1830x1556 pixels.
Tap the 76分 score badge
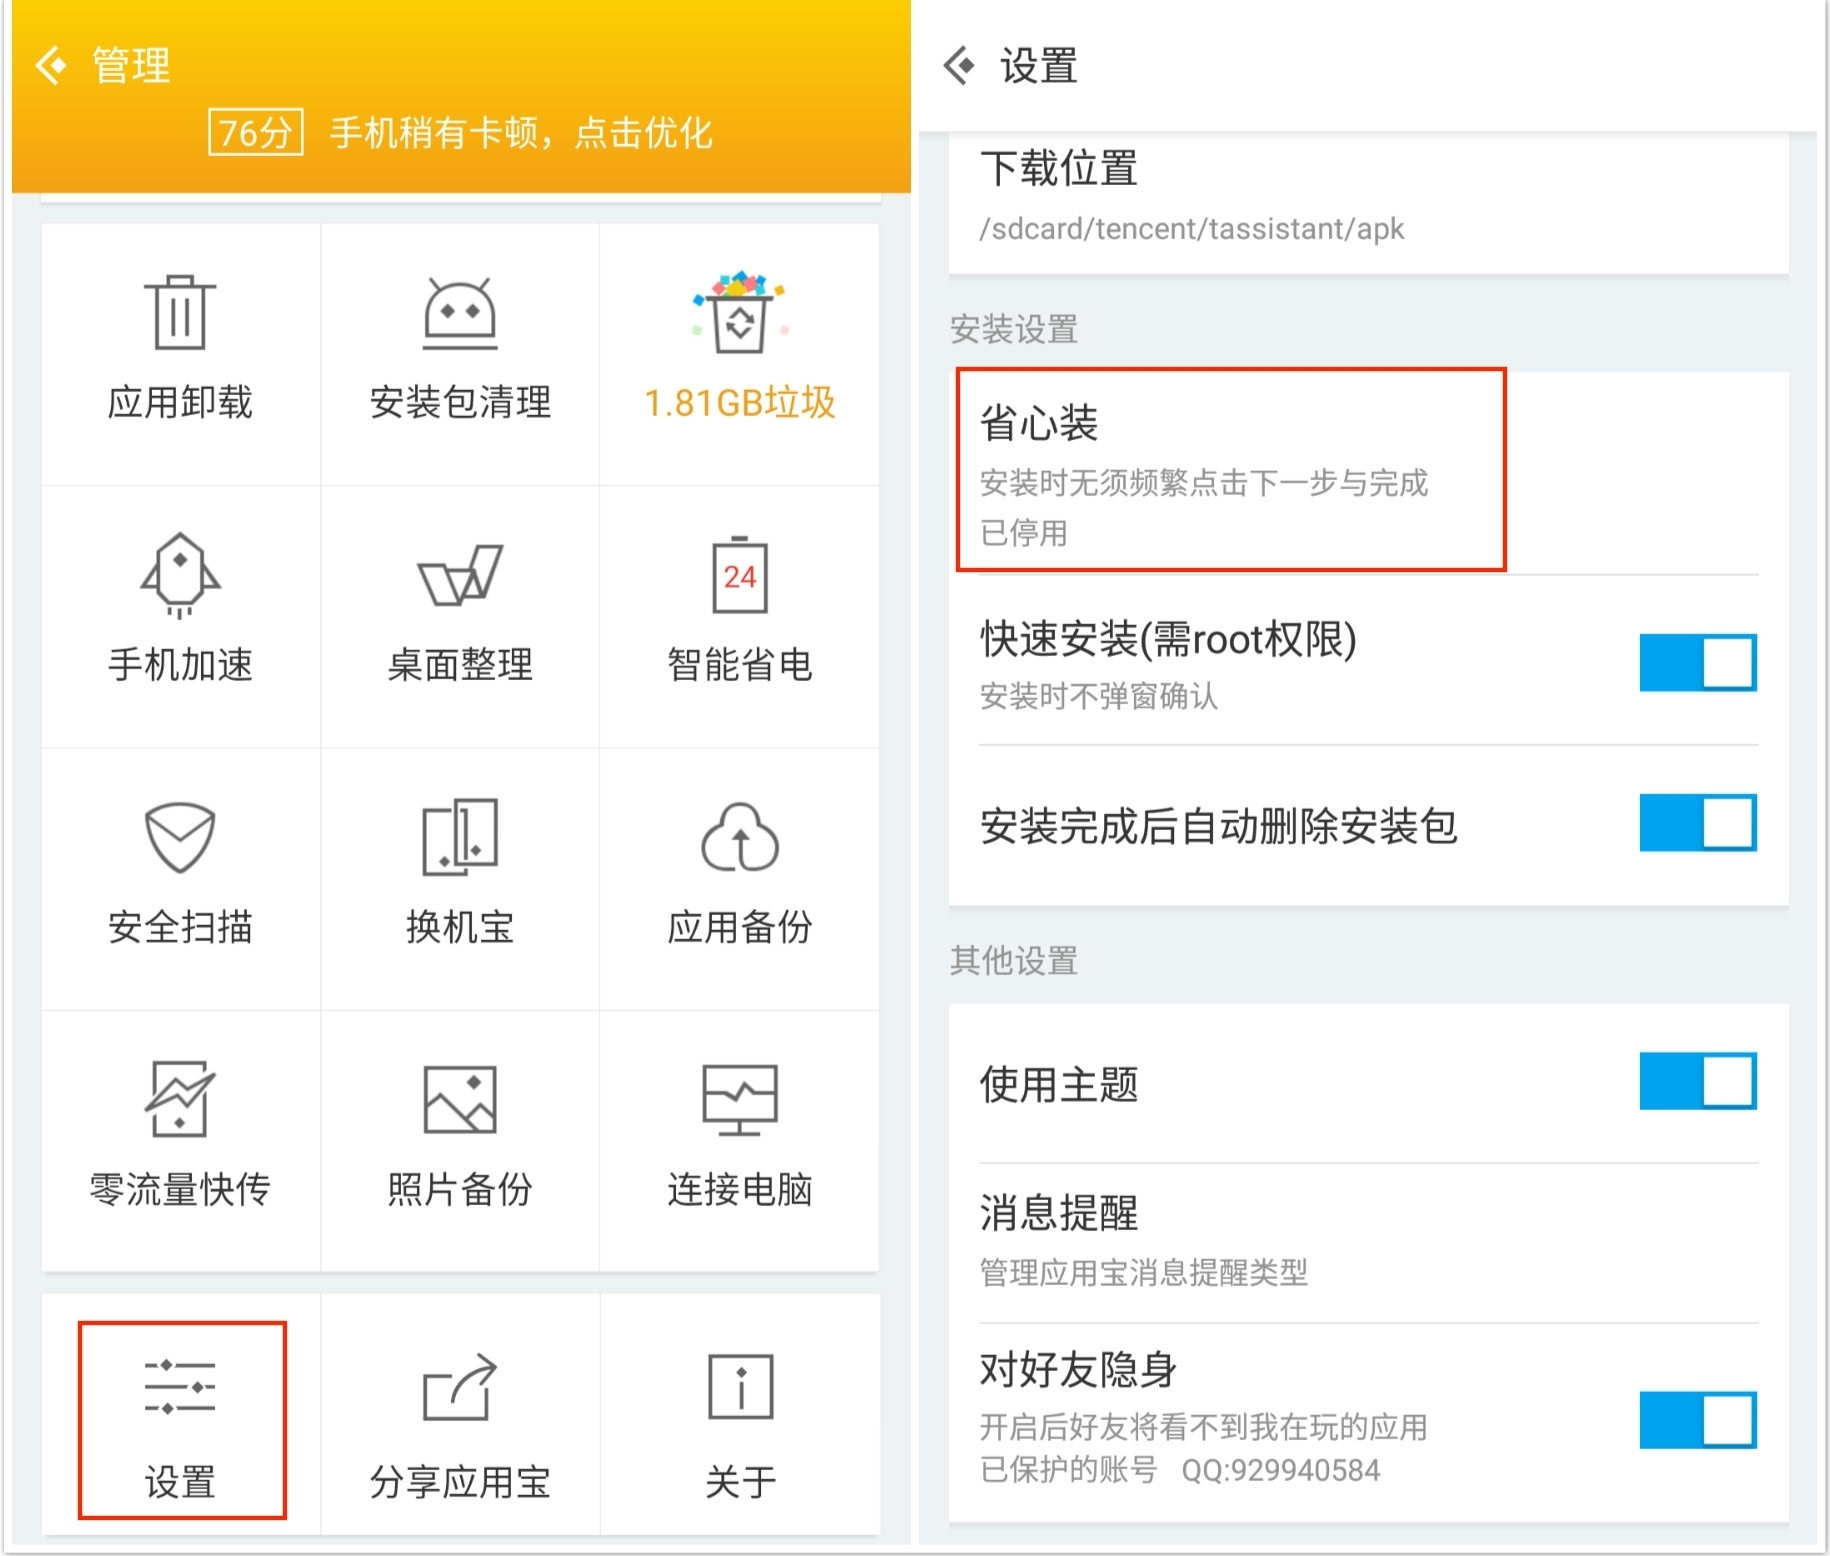pyautogui.click(x=256, y=132)
